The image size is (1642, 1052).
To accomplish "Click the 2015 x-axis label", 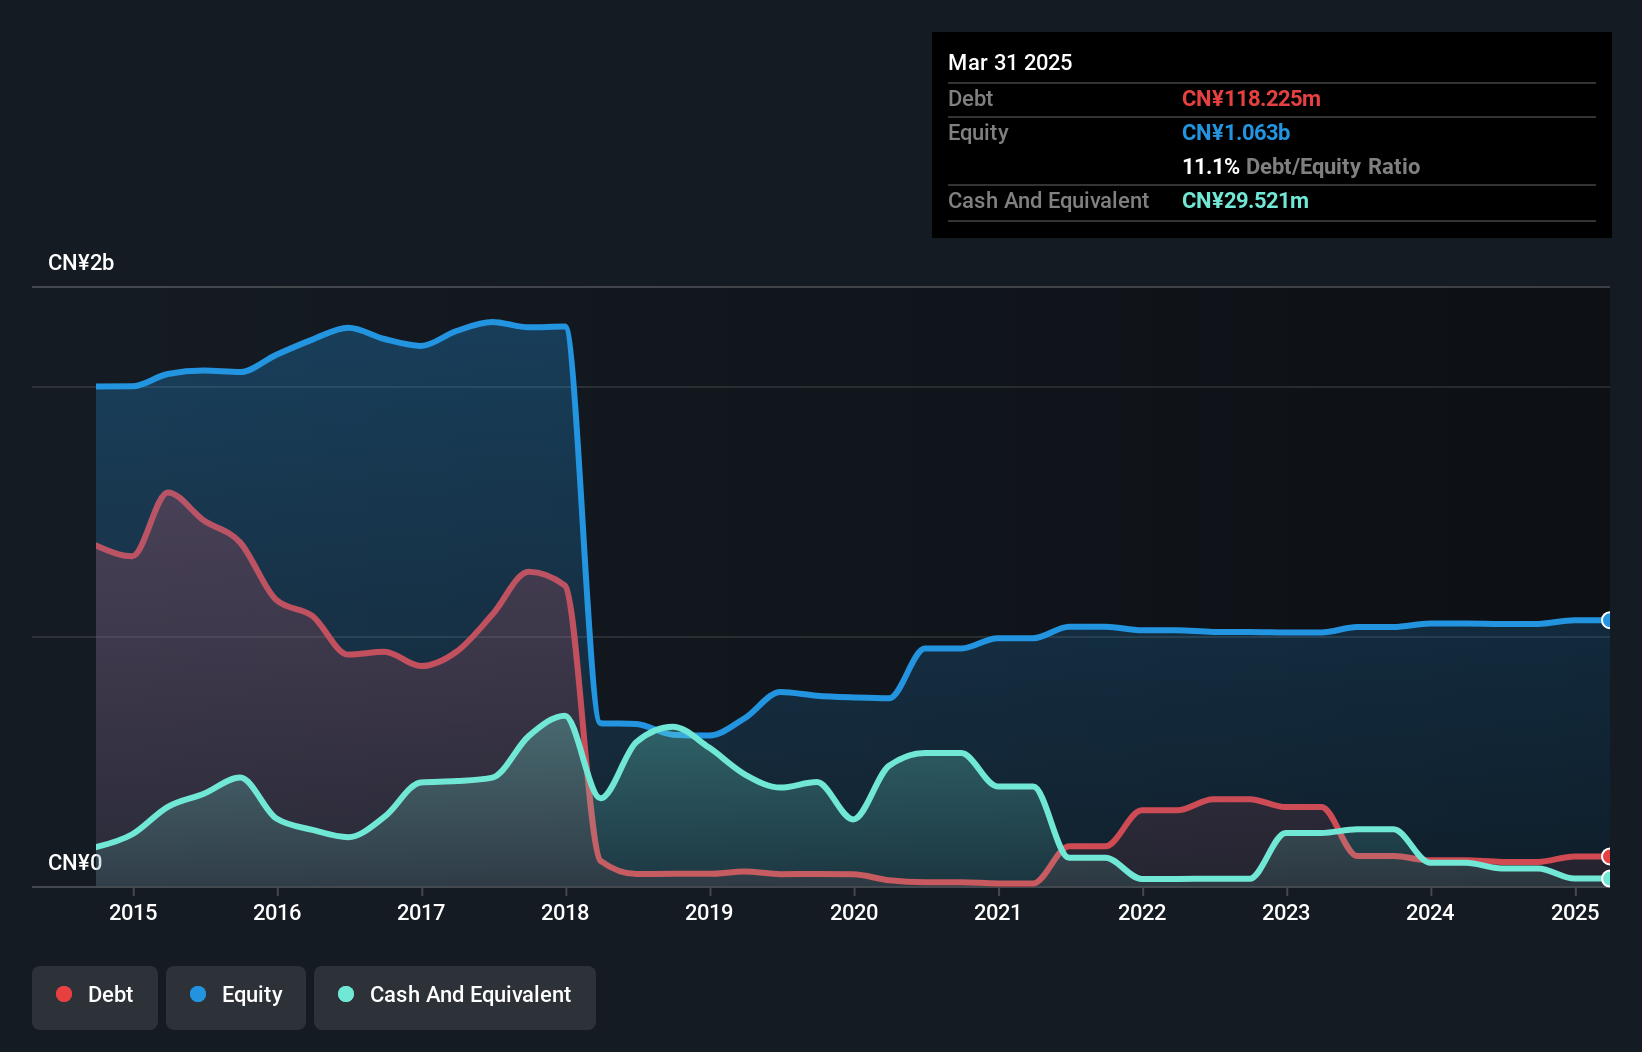I will 133,912.
